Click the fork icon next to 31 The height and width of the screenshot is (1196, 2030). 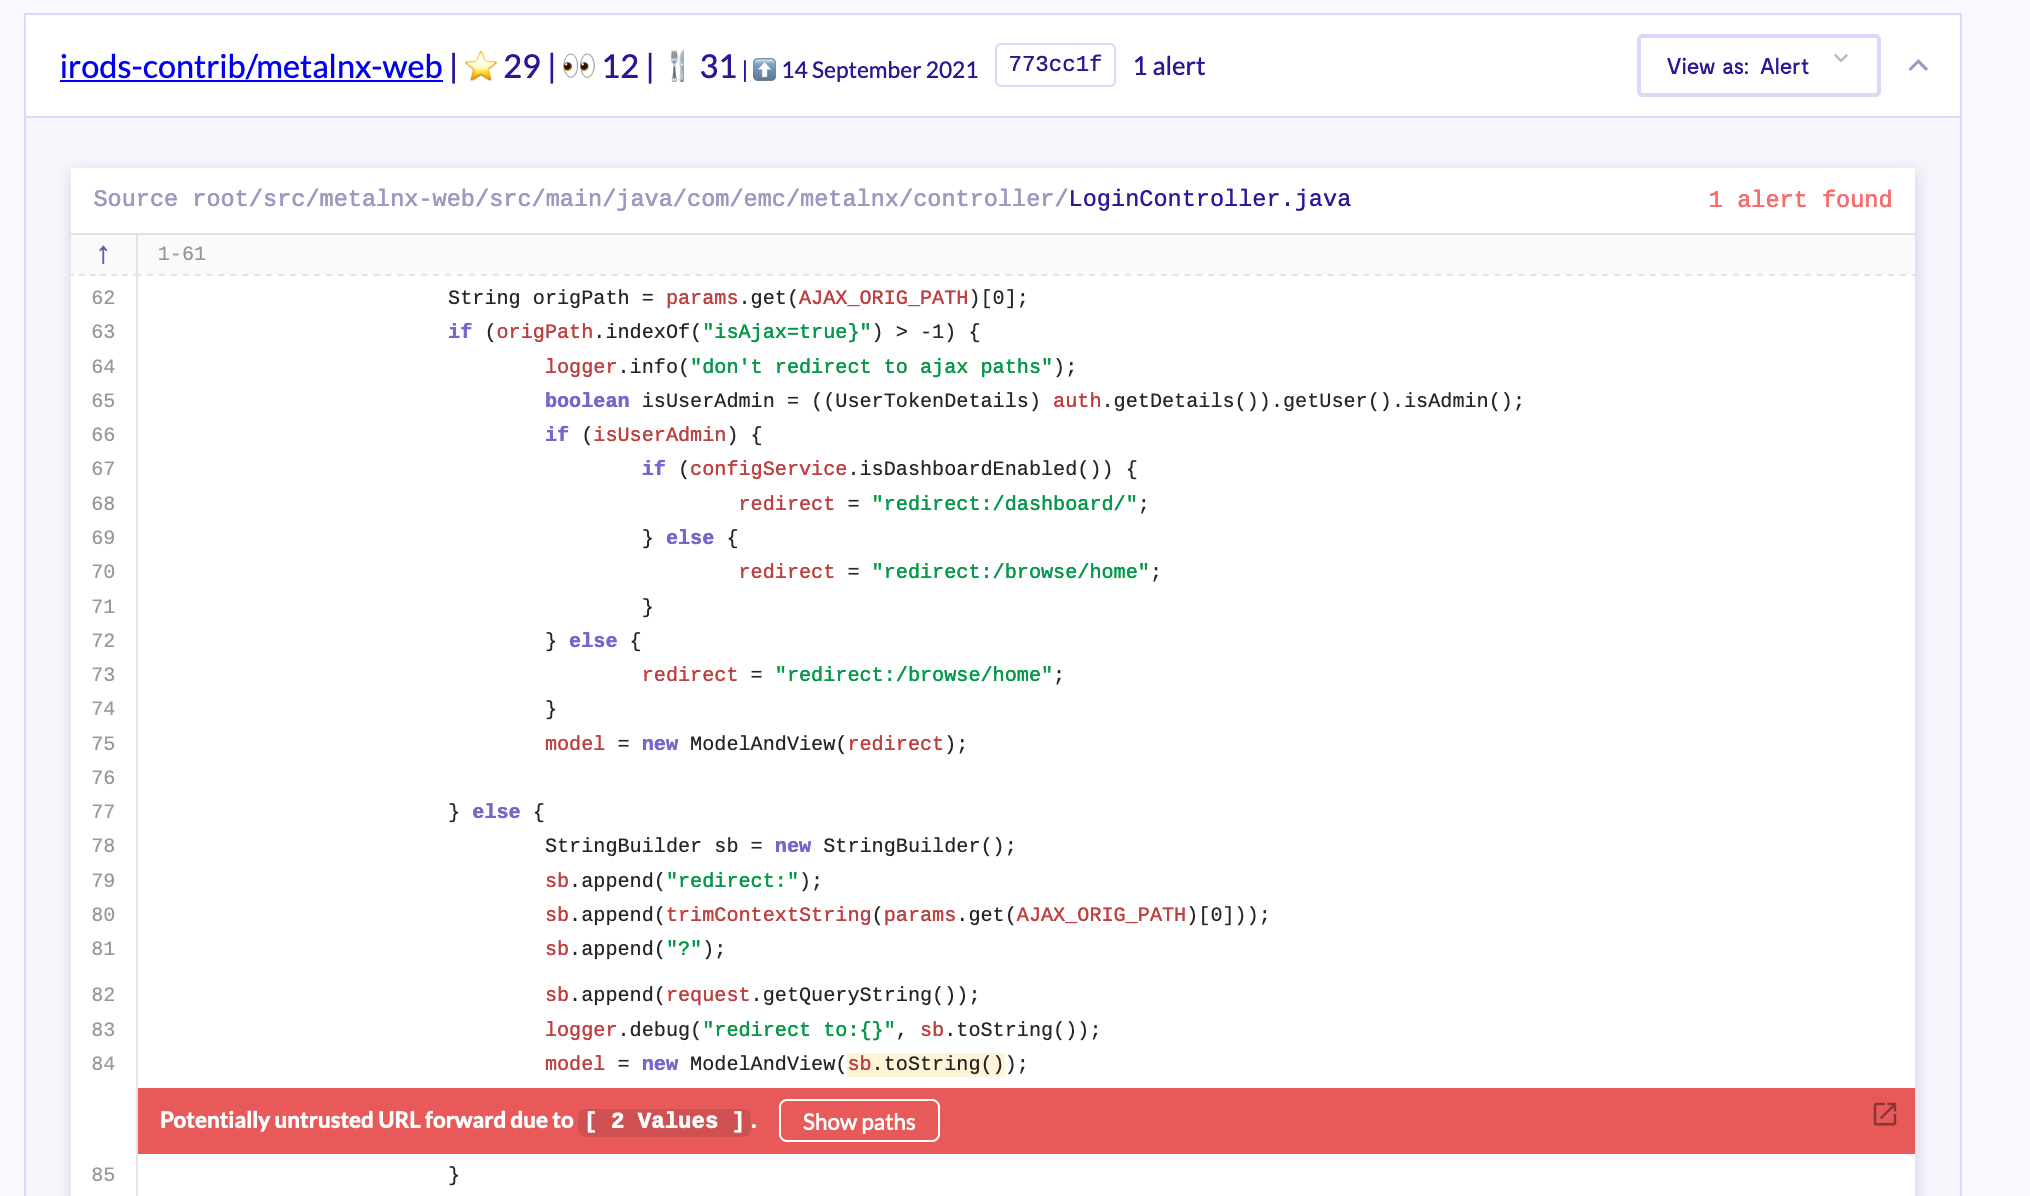point(678,66)
